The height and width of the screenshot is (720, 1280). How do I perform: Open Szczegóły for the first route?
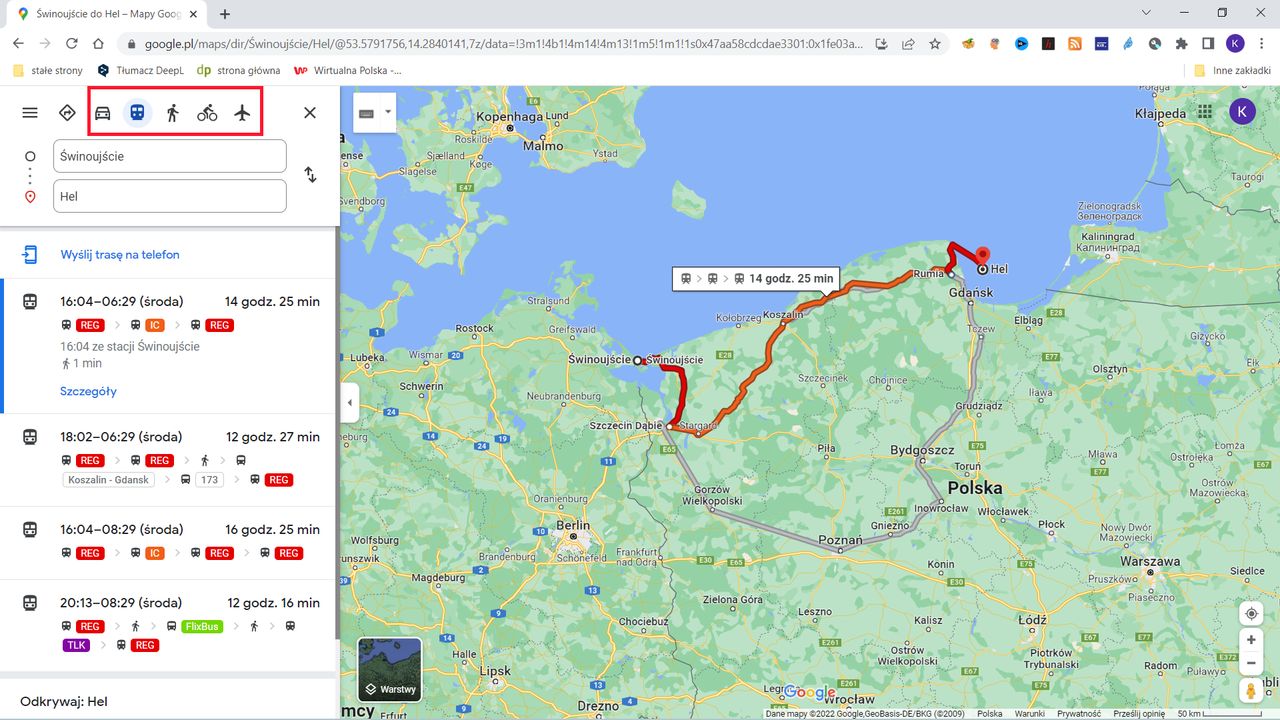tap(88, 391)
